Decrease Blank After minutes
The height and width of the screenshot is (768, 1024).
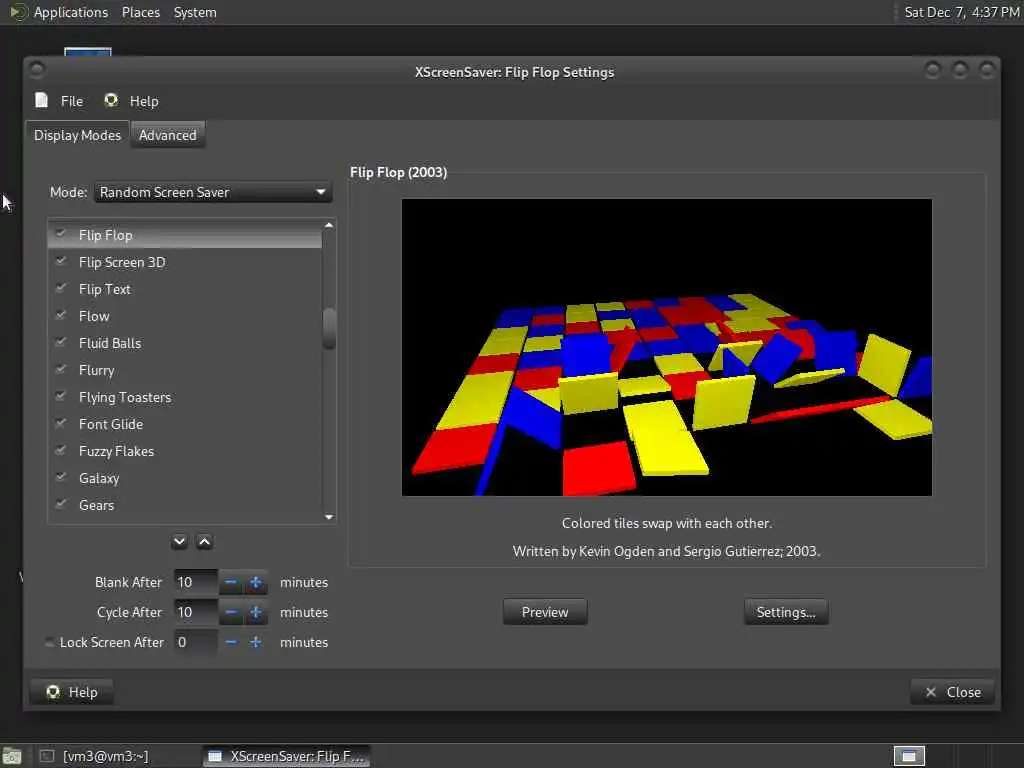231,582
